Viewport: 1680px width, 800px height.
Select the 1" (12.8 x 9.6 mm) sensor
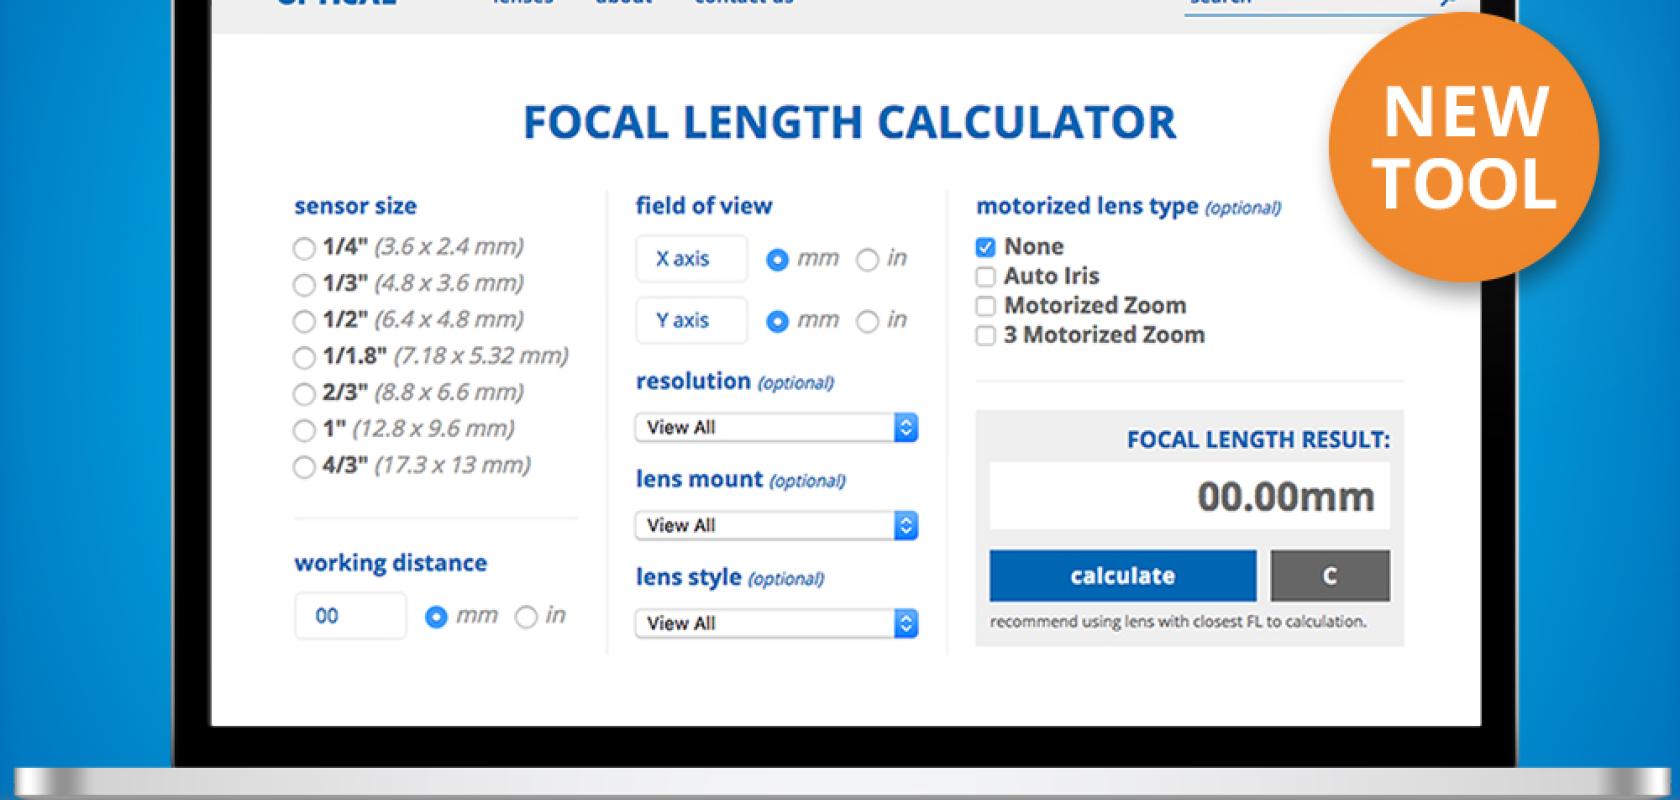pyautogui.click(x=304, y=430)
